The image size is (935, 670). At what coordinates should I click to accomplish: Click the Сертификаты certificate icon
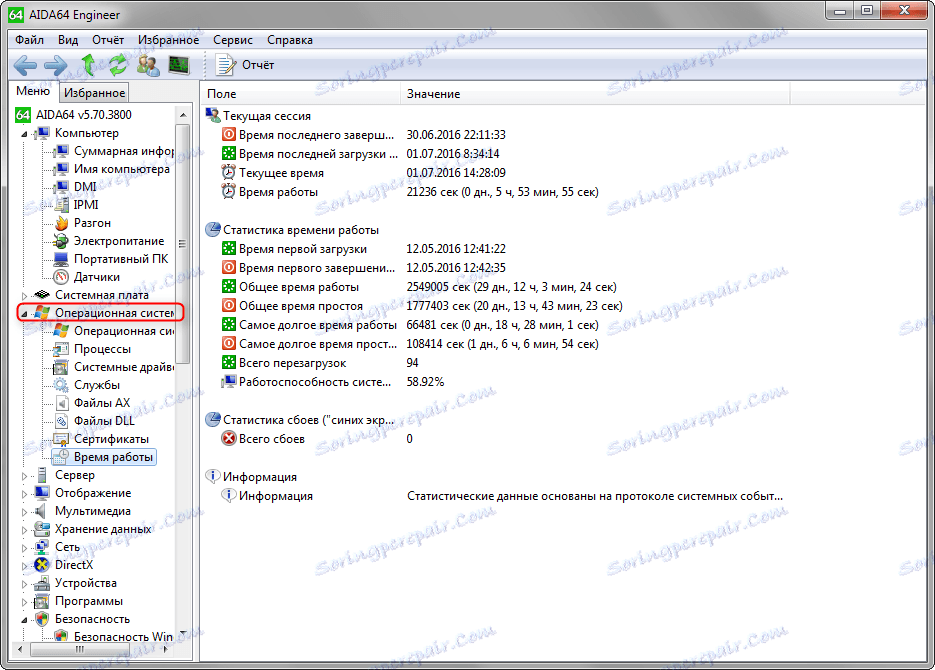pos(61,439)
